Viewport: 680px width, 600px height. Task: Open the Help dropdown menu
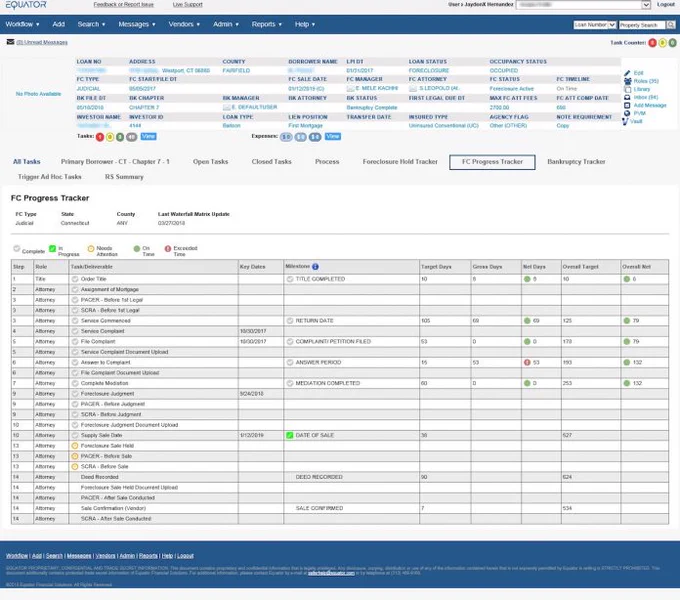tap(304, 24)
